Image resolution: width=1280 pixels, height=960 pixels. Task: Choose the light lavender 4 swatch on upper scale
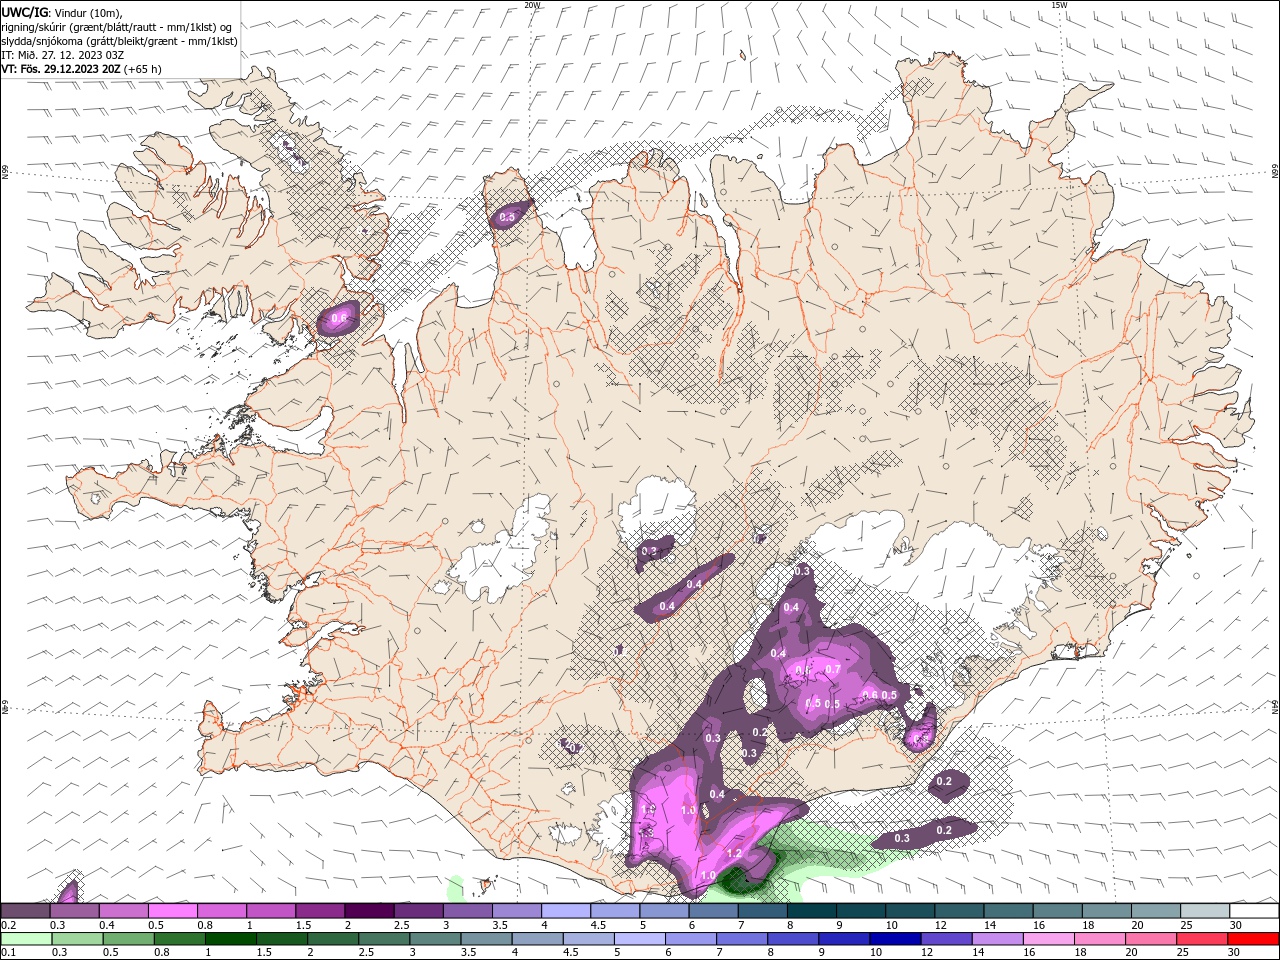click(566, 911)
